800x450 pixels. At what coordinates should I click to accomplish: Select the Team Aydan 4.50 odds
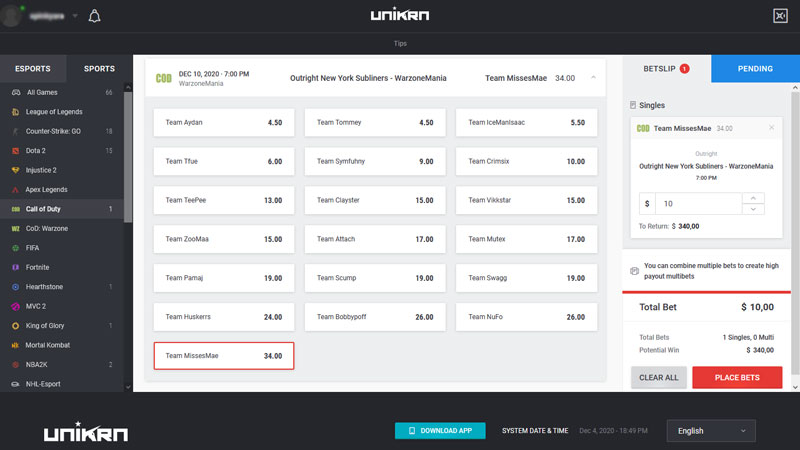[x=224, y=122]
